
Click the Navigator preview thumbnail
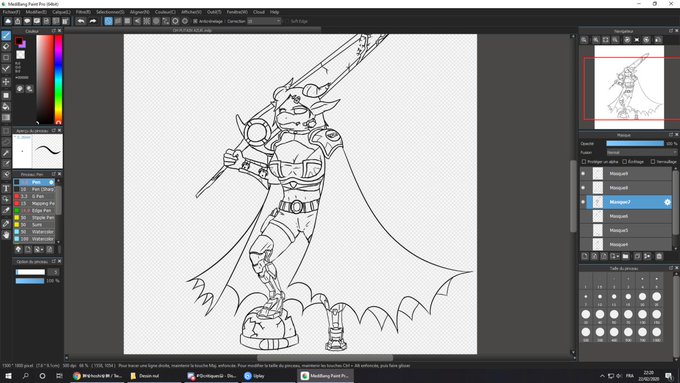[x=629, y=87]
